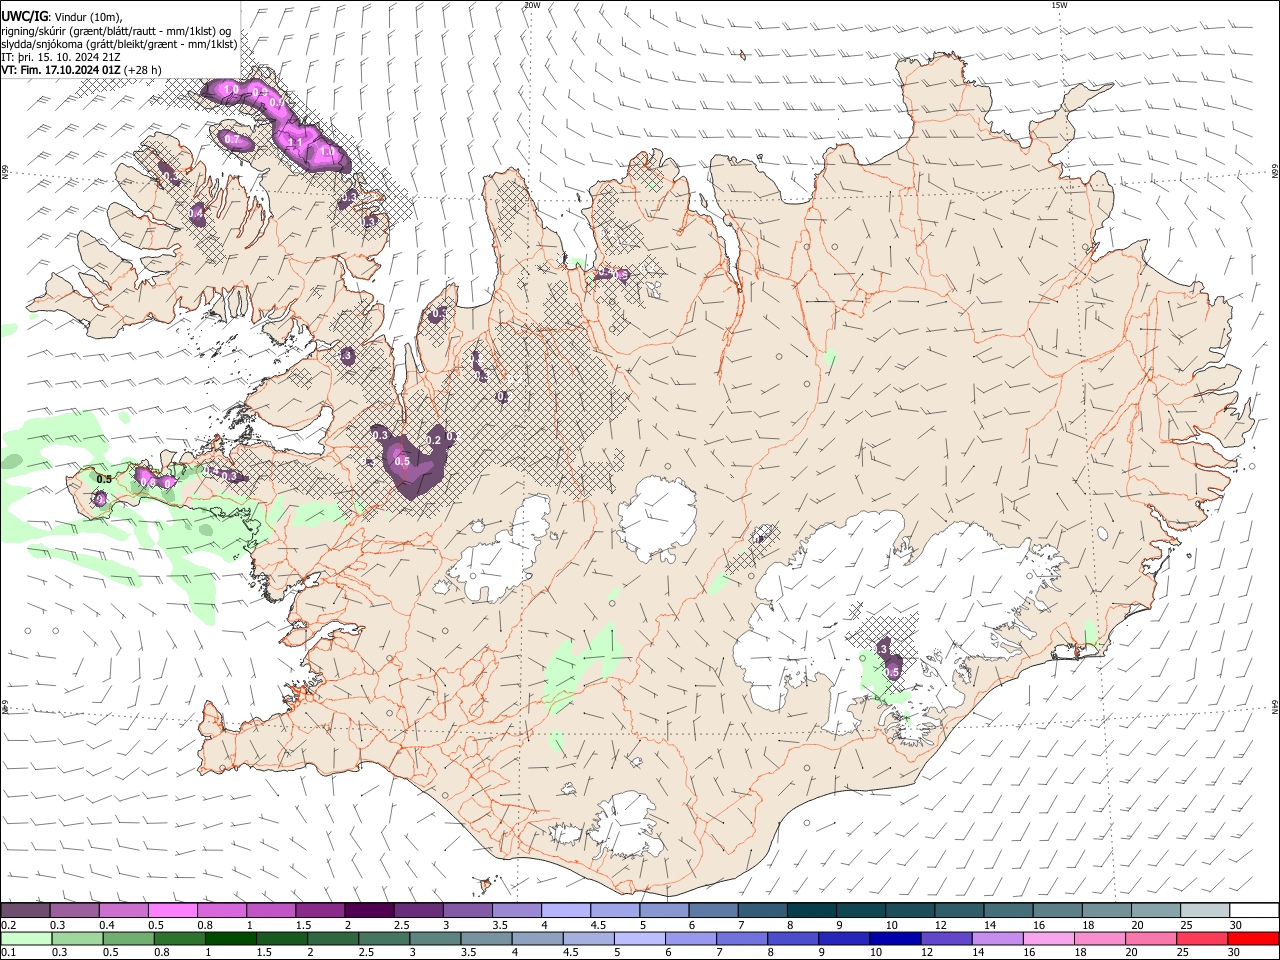Click the 'VT: Fim. 17.10.2024 01Z' valid time
Screen dimensions: 1280x960
[x=59, y=70]
